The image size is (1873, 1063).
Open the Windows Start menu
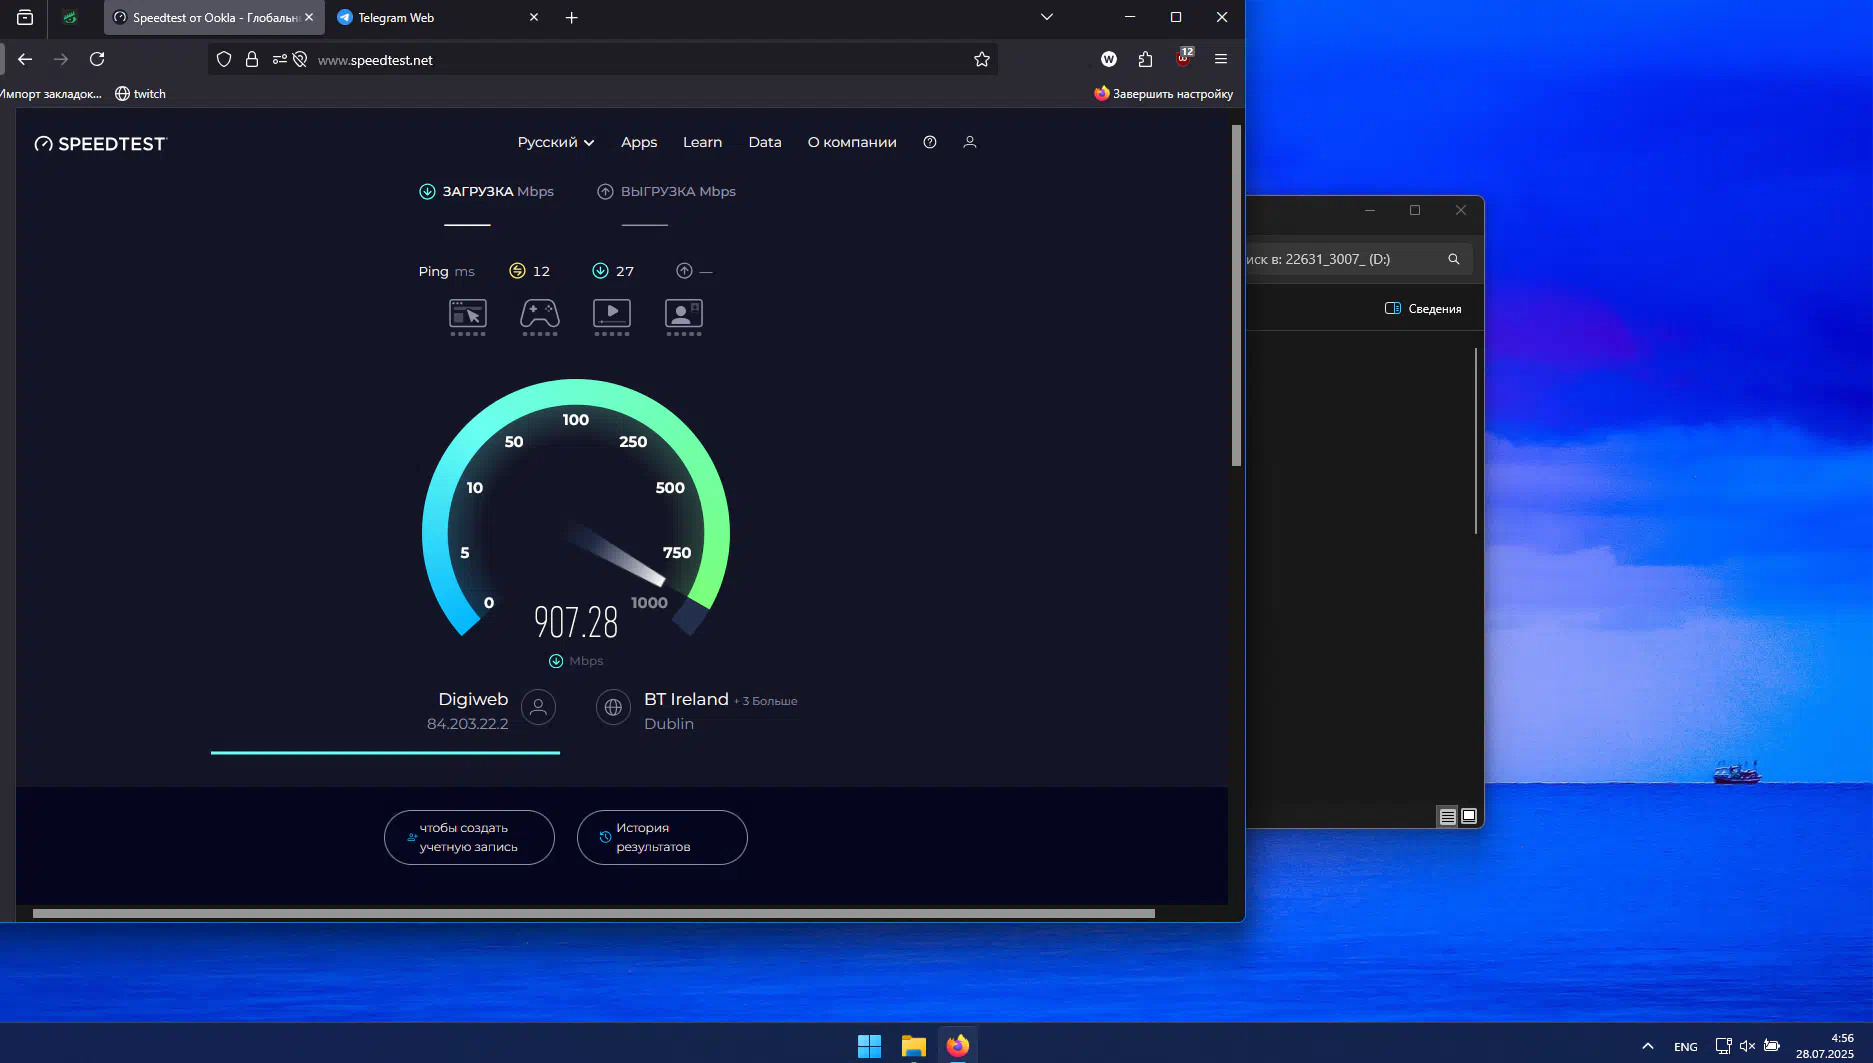[x=869, y=1046]
